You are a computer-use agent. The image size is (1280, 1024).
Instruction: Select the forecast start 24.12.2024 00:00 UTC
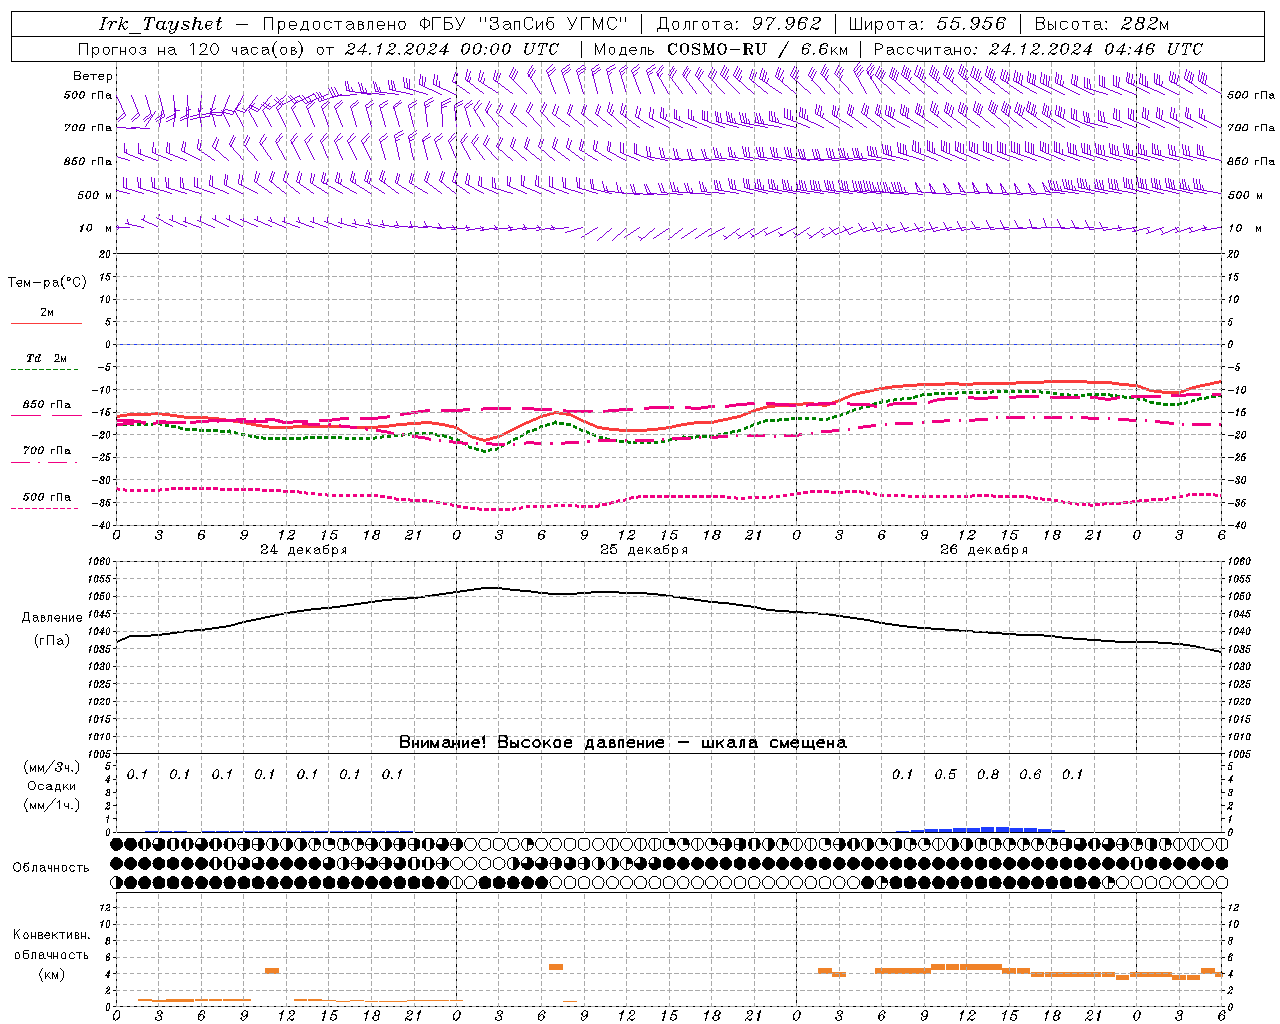[452, 49]
